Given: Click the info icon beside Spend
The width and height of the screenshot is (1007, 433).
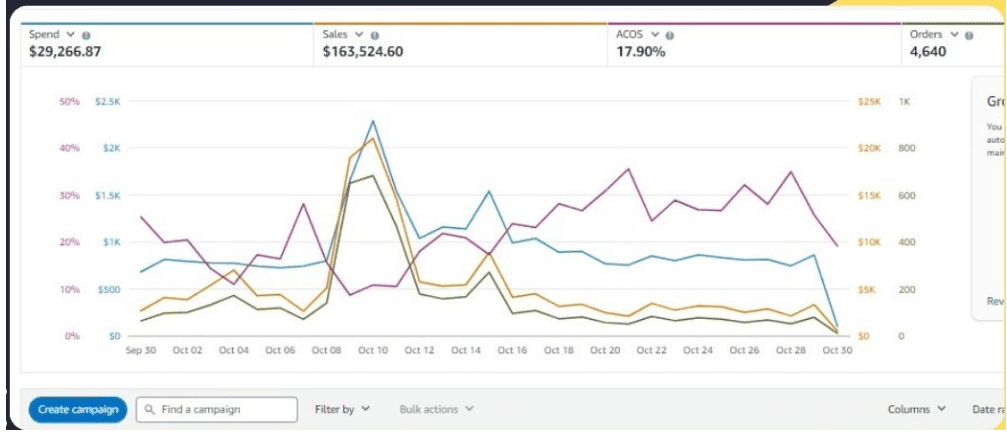Looking at the screenshot, I should pyautogui.click(x=87, y=35).
